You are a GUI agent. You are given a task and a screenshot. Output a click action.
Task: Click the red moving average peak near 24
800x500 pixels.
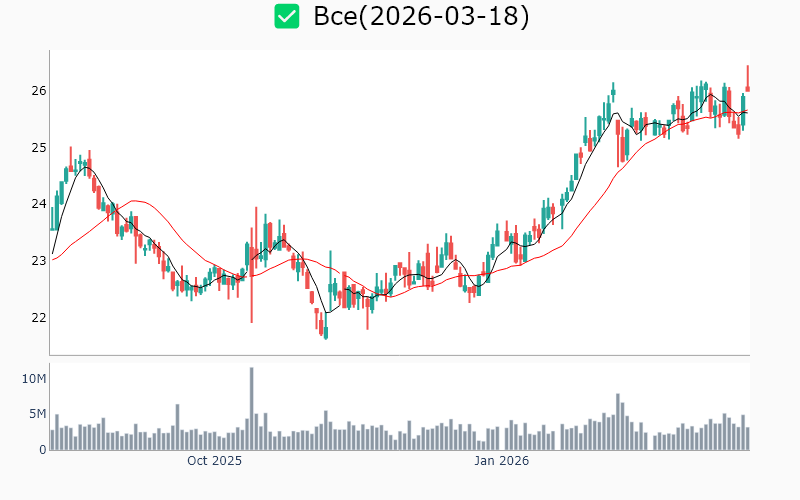(x=135, y=201)
